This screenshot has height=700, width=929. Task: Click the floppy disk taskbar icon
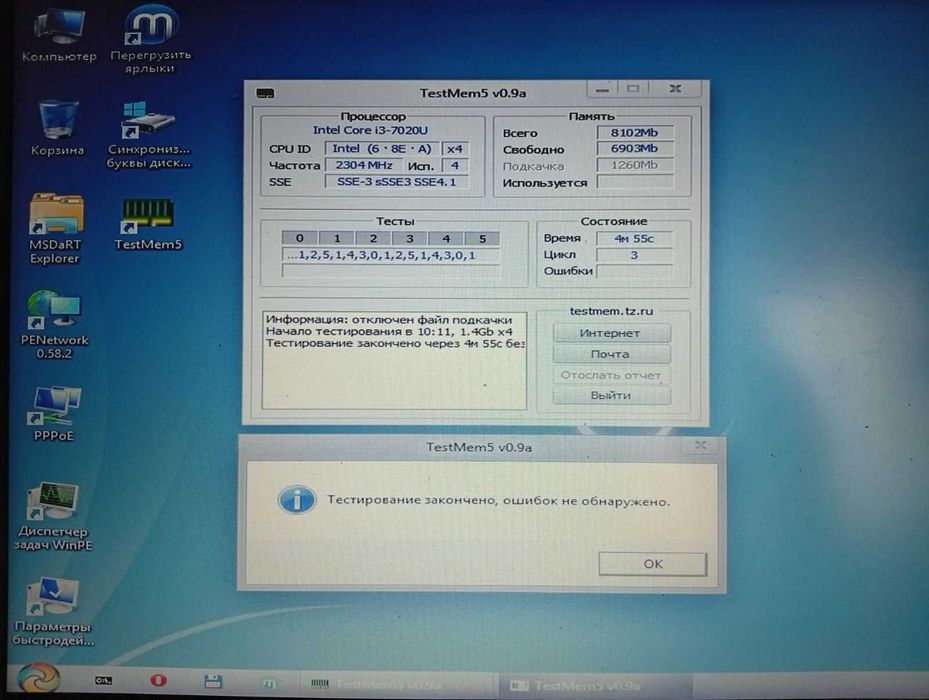213,682
